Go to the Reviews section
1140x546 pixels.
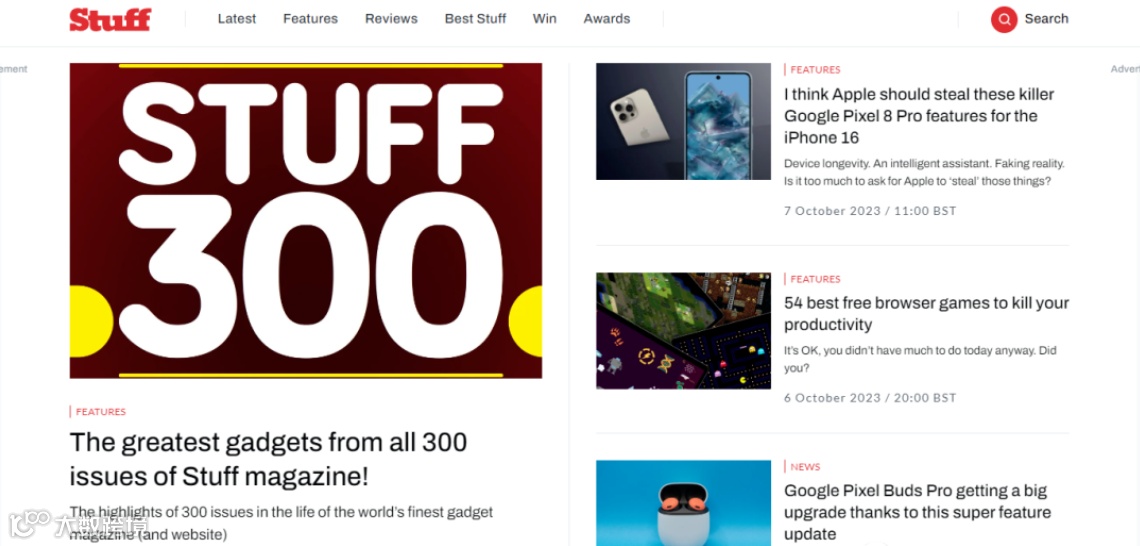(391, 19)
